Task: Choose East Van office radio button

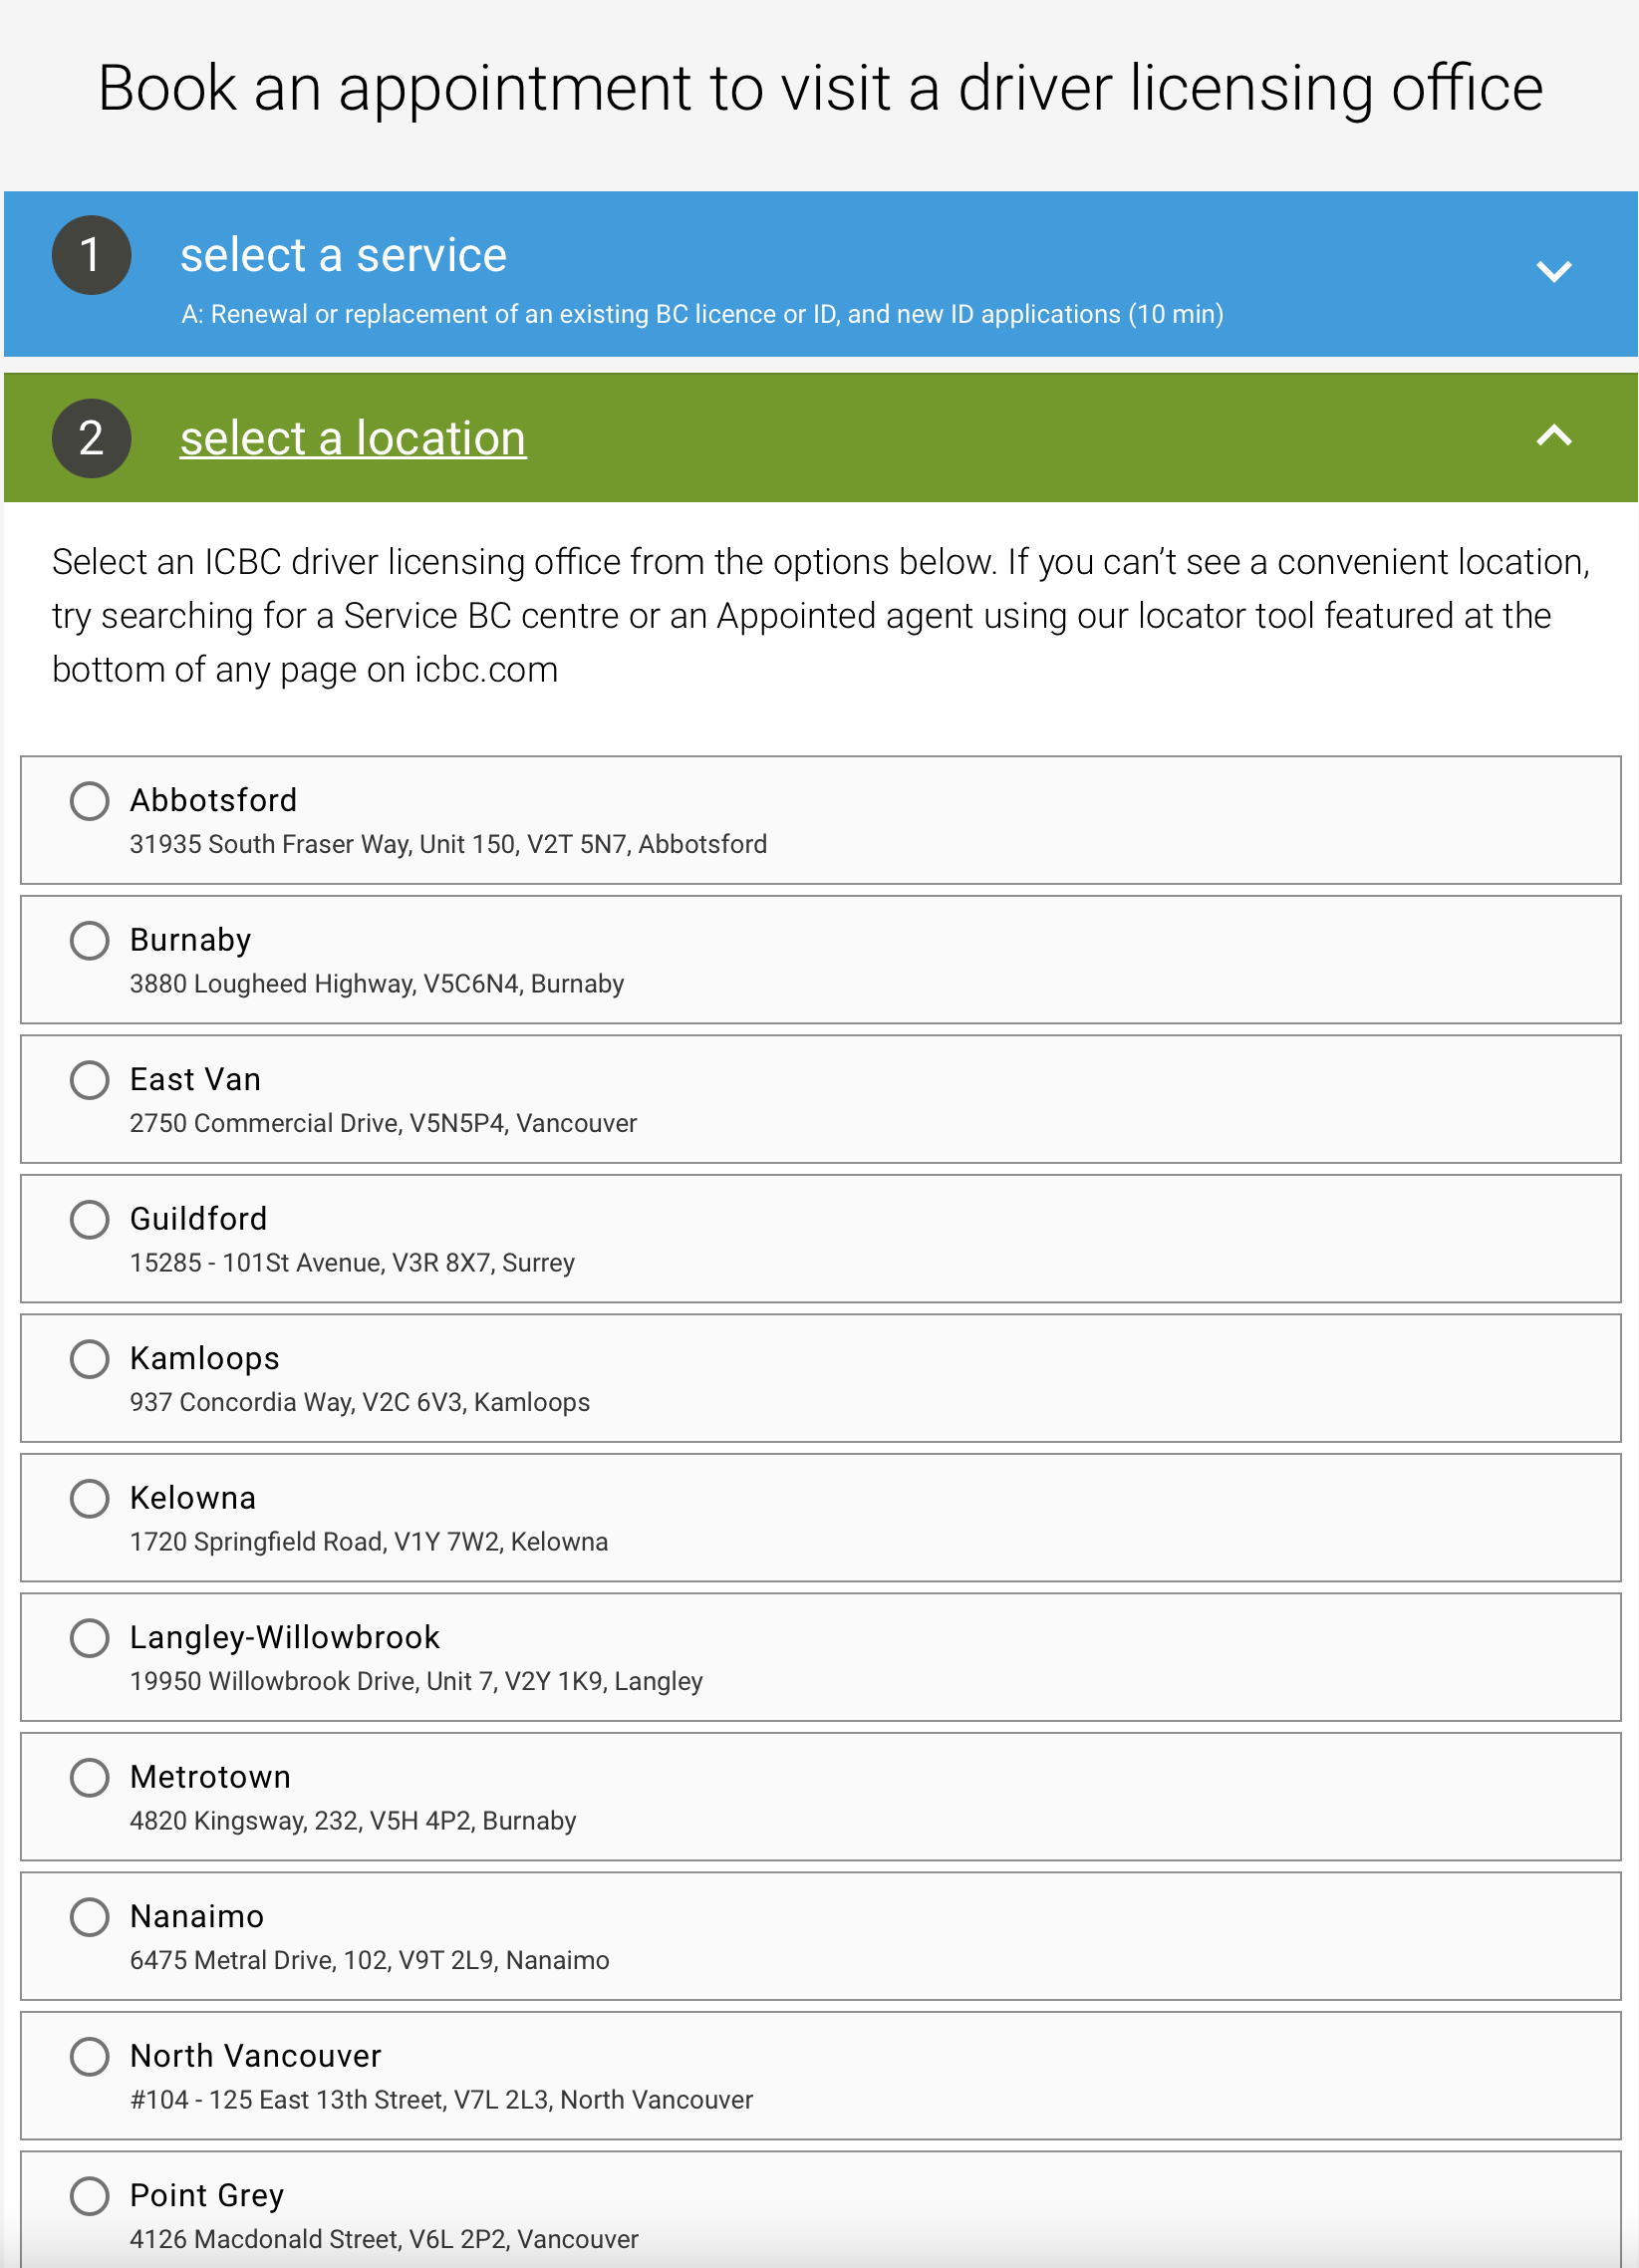Action: click(x=89, y=1080)
